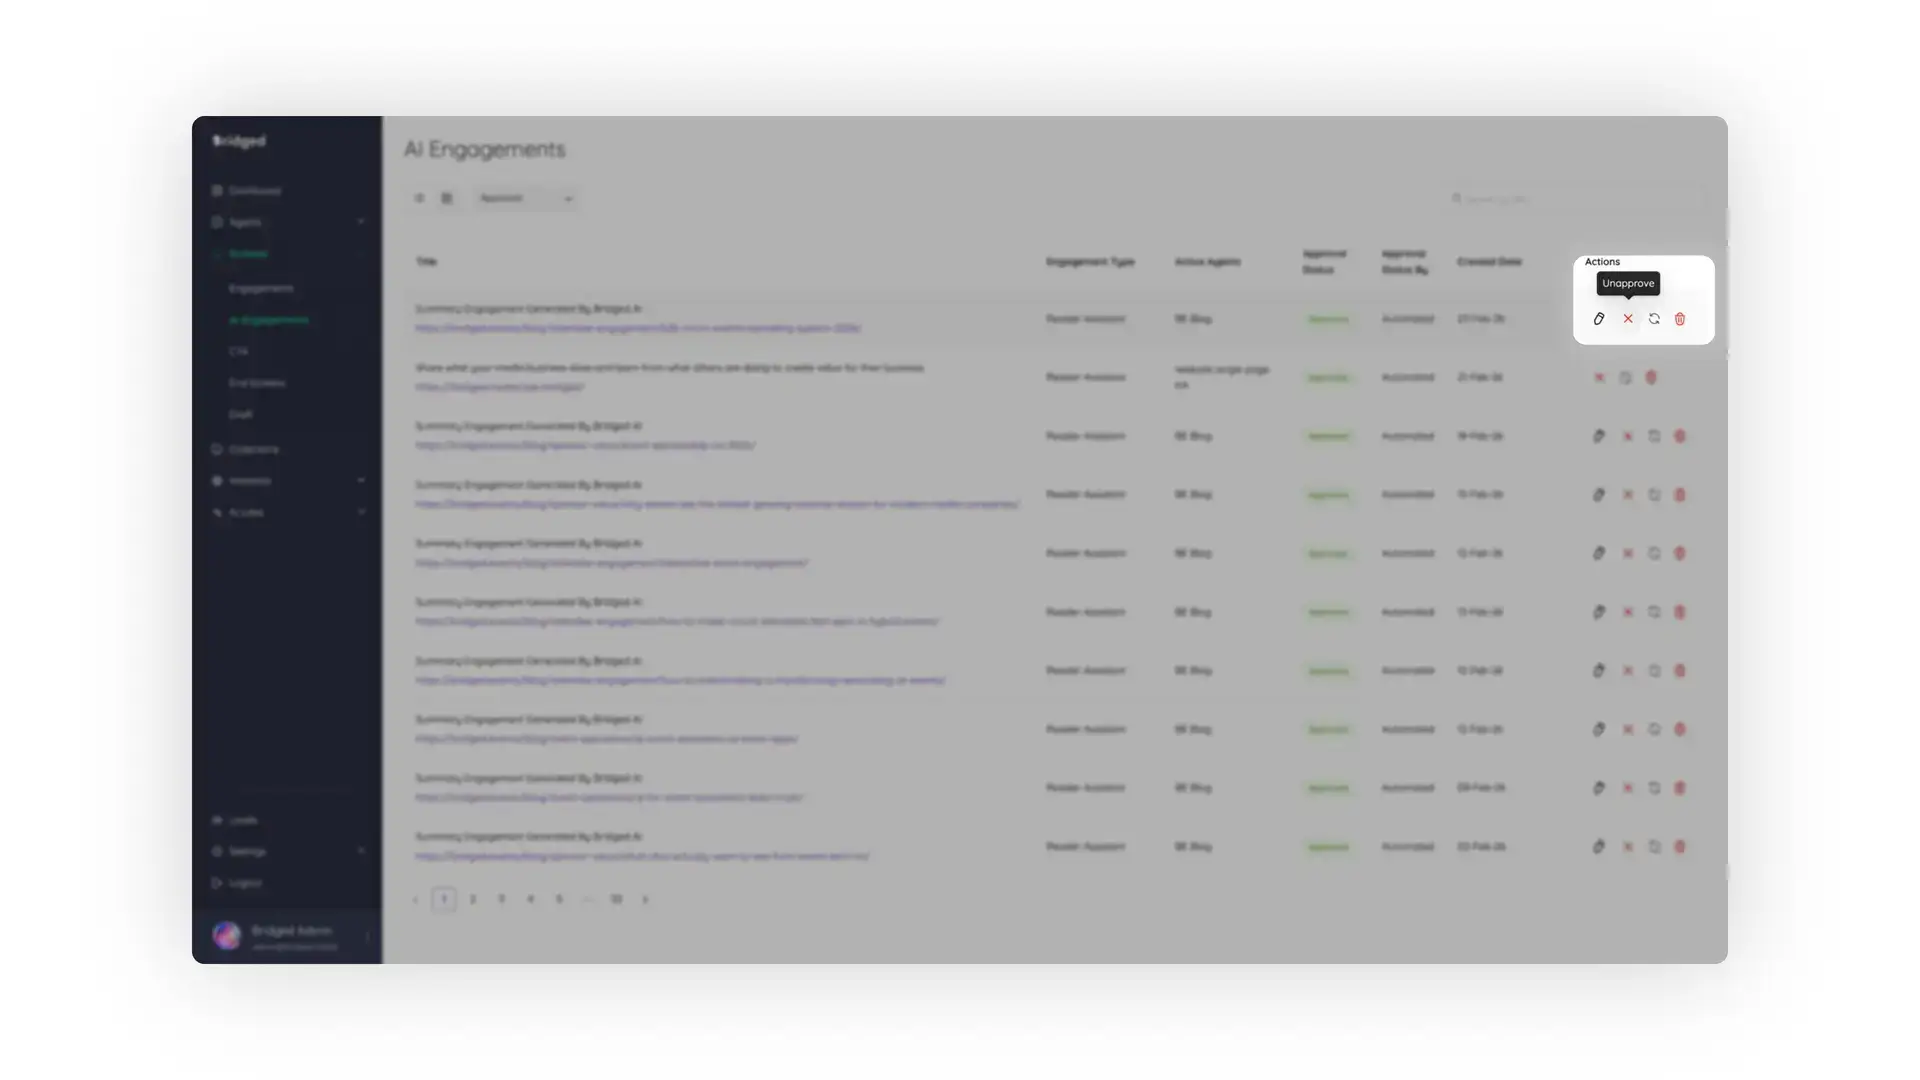
Task: Click the Bridged logo
Action: click(239, 141)
